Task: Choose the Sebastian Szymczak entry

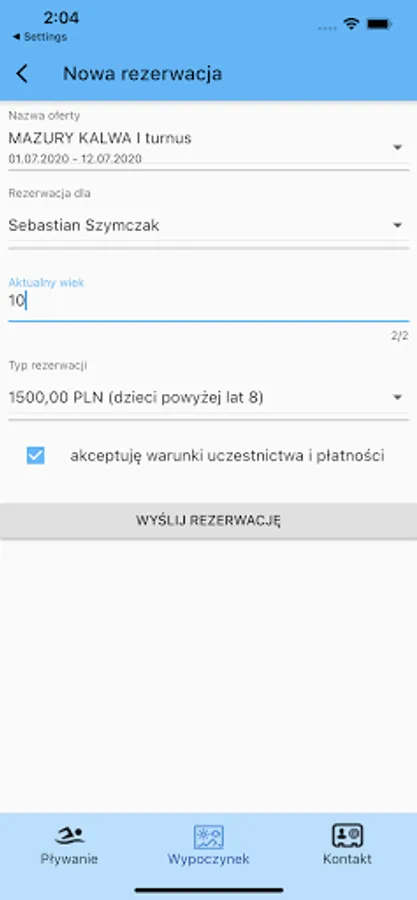Action: click(84, 226)
